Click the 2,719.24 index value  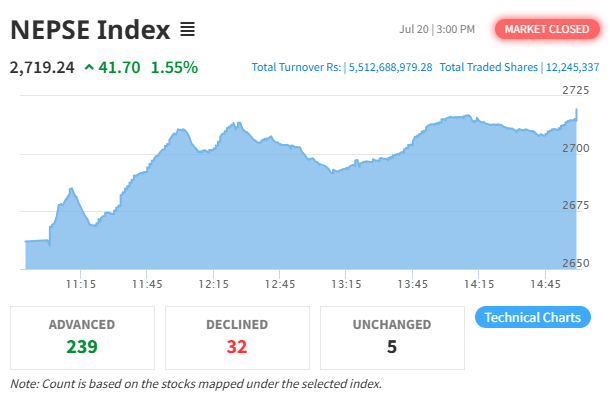(42, 67)
